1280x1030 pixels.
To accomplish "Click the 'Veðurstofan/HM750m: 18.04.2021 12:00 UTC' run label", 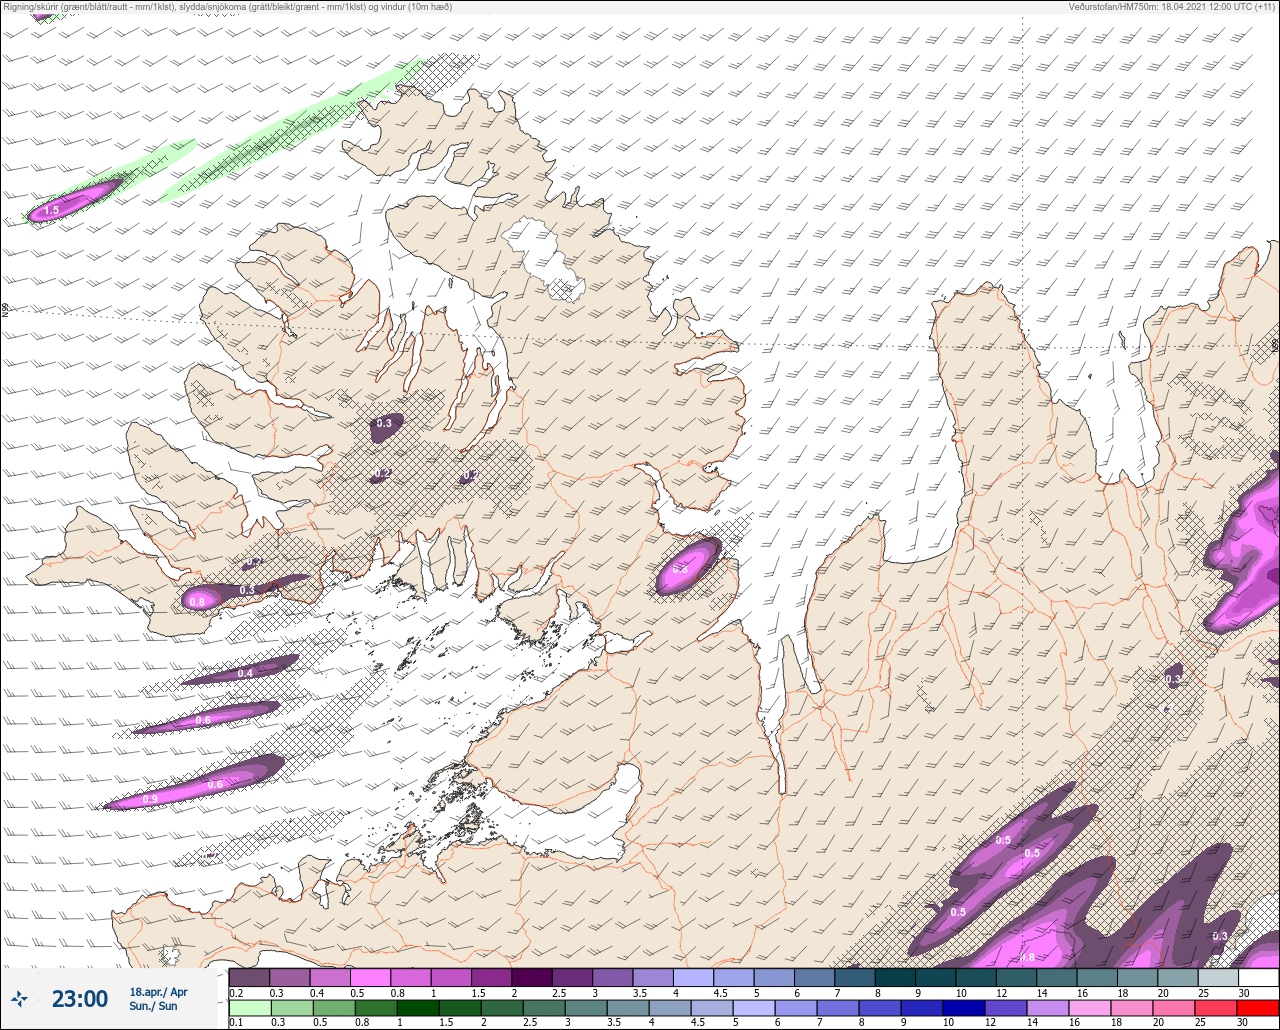I will coord(1172,7).
